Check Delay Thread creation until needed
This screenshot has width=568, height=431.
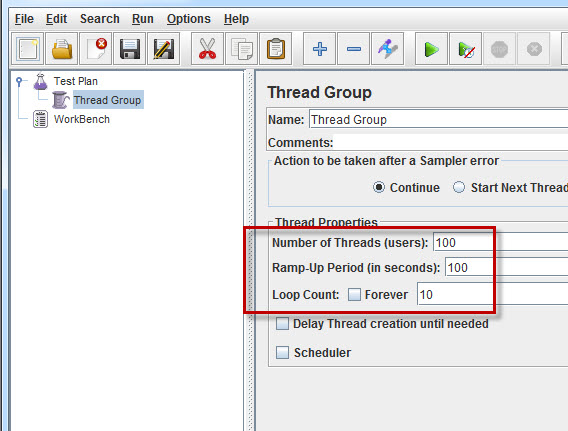(x=282, y=323)
